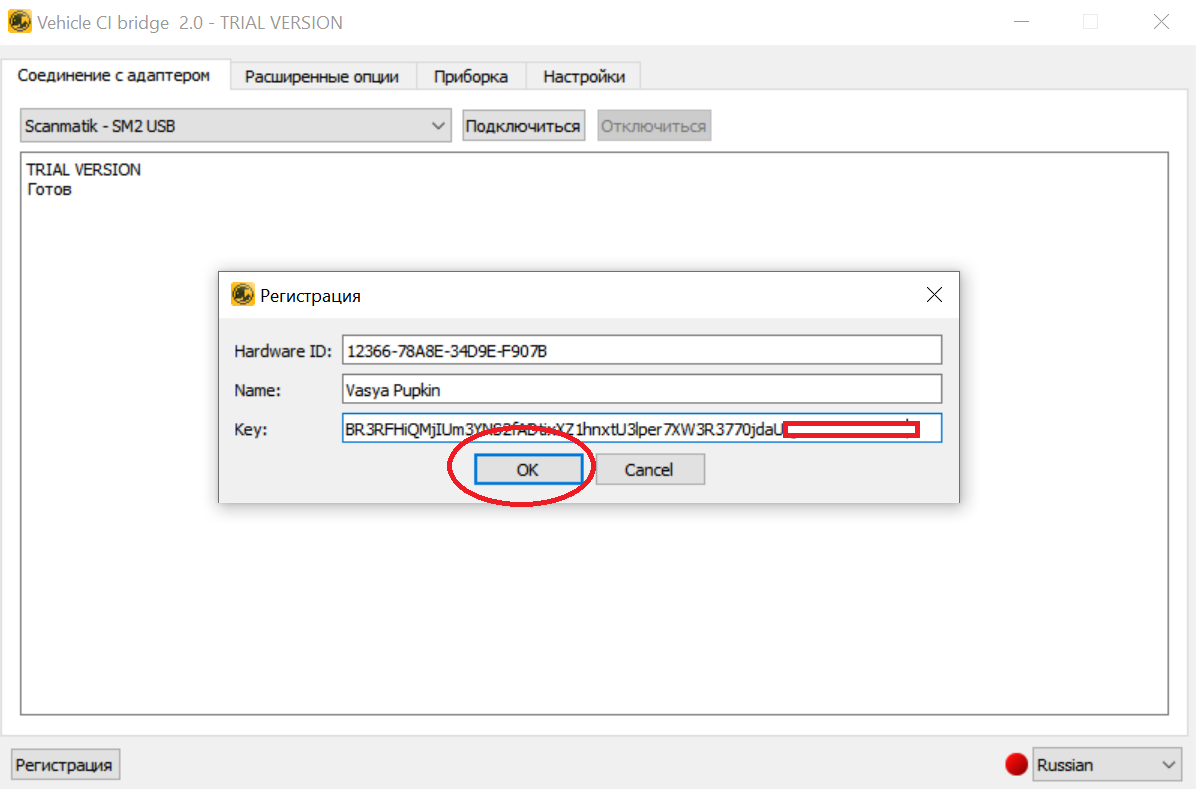Click the Регистрация dialog title icon
This screenshot has width=1196, height=789.
pos(243,295)
